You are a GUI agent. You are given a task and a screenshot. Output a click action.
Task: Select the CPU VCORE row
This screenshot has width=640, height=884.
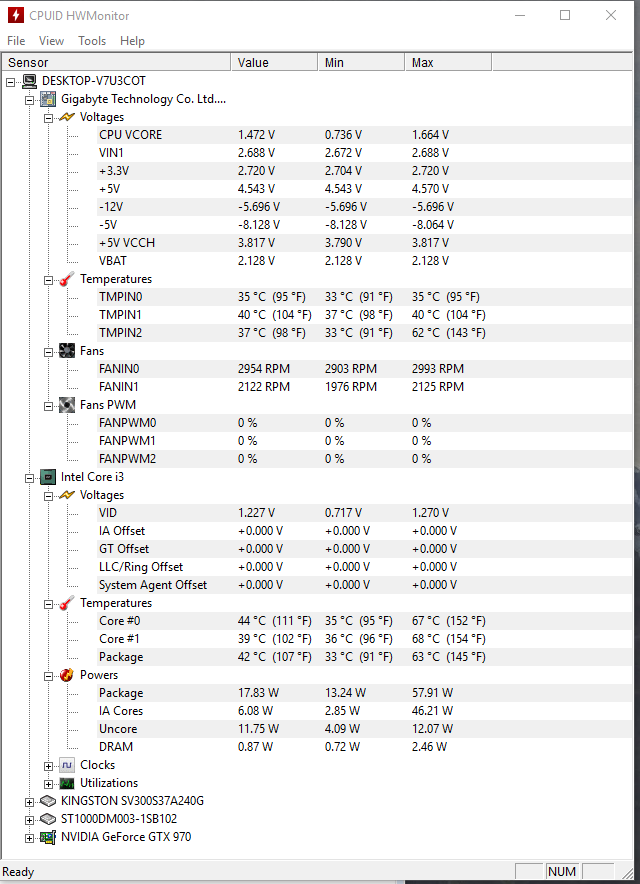364,135
